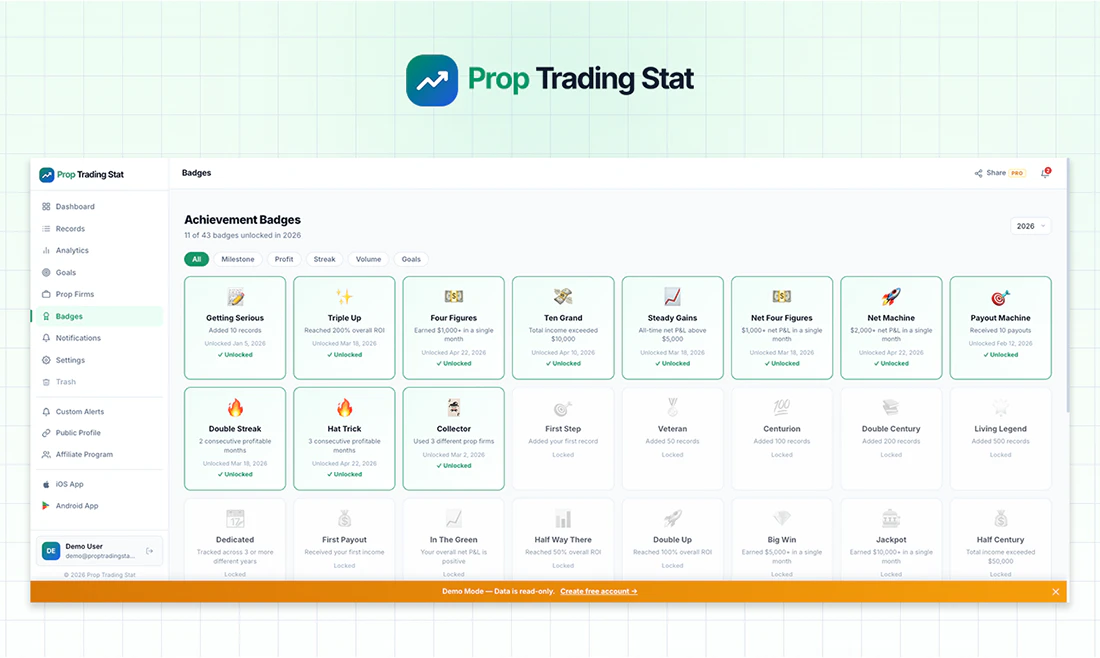1100x658 pixels.
Task: Click the Badges sidebar icon
Action: [x=46, y=316]
